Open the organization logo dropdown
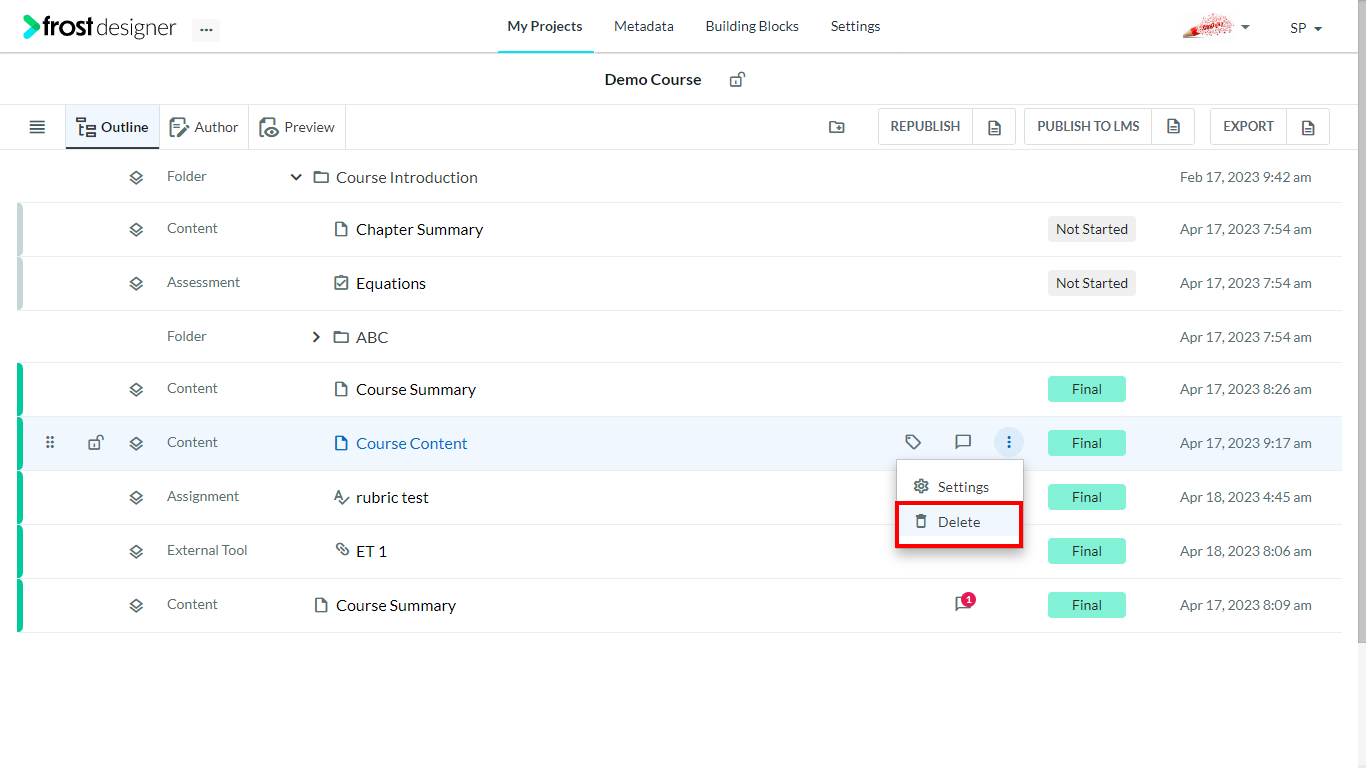This screenshot has height=768, width=1366. pos(1216,27)
